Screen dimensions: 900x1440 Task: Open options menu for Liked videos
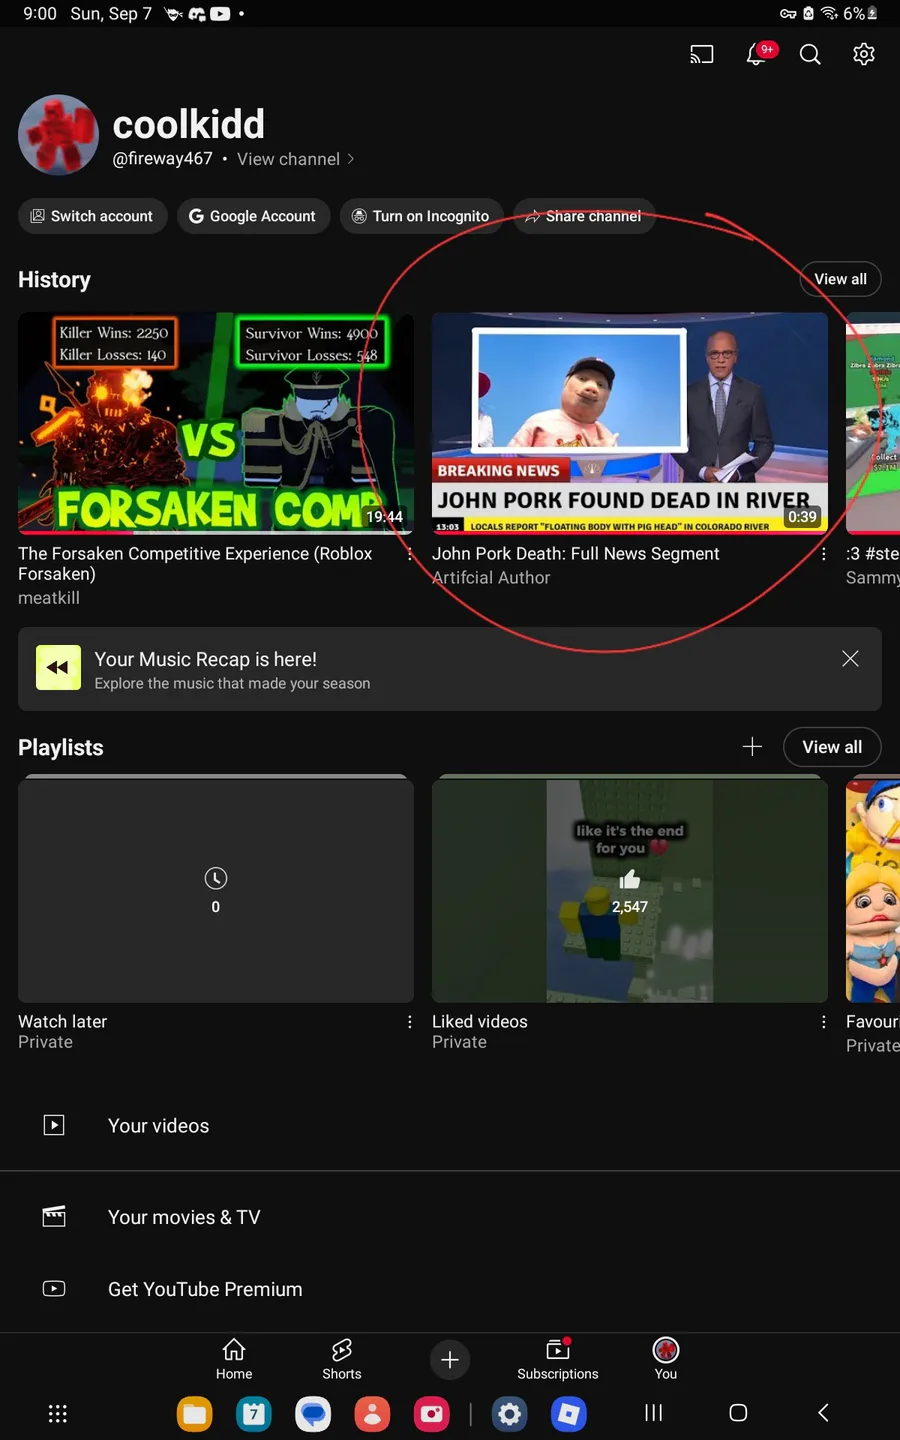coord(823,1022)
